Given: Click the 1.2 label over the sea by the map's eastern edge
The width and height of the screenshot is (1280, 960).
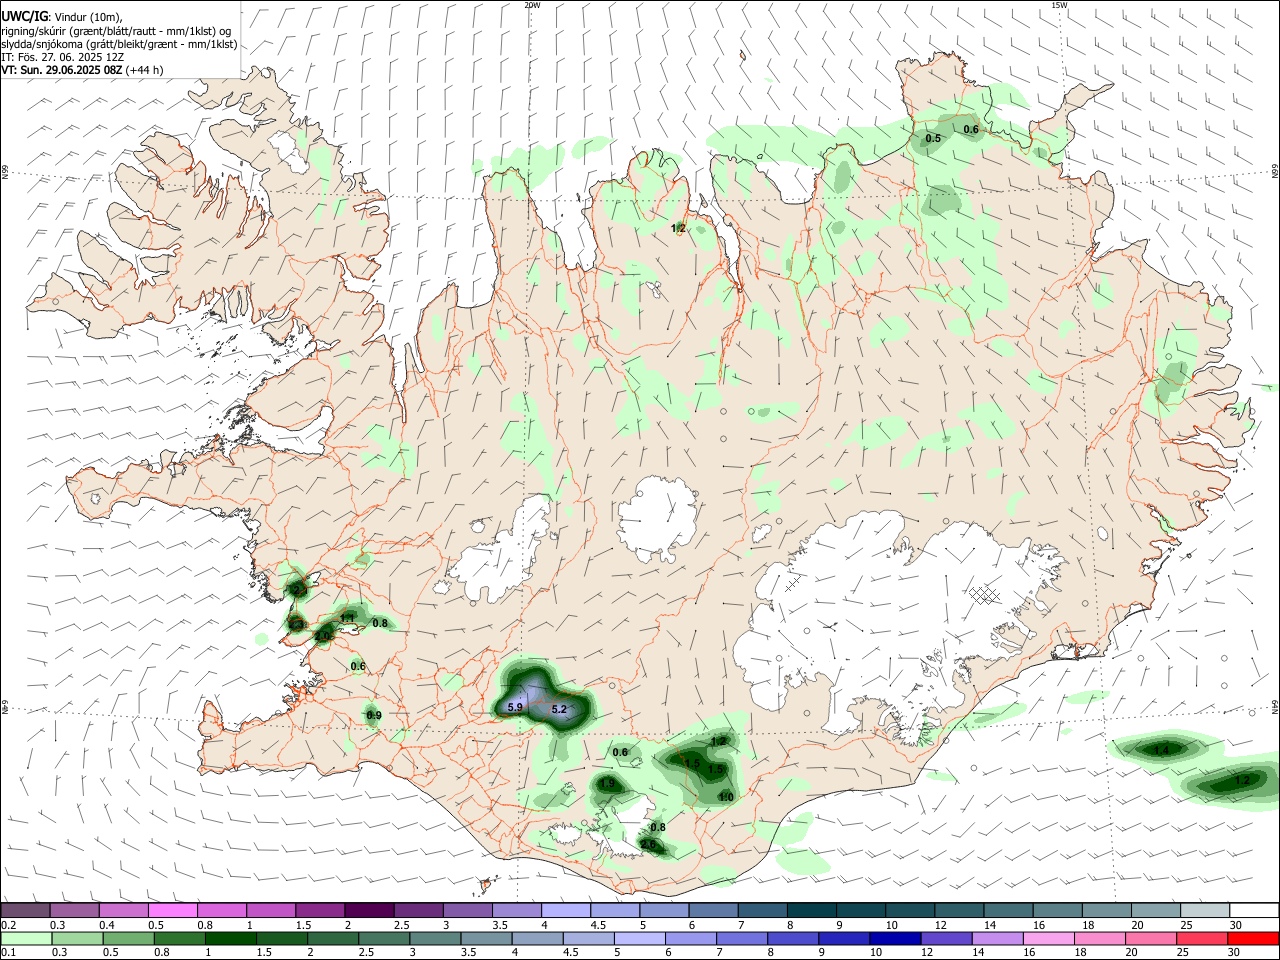Looking at the screenshot, I should click(x=1242, y=780).
